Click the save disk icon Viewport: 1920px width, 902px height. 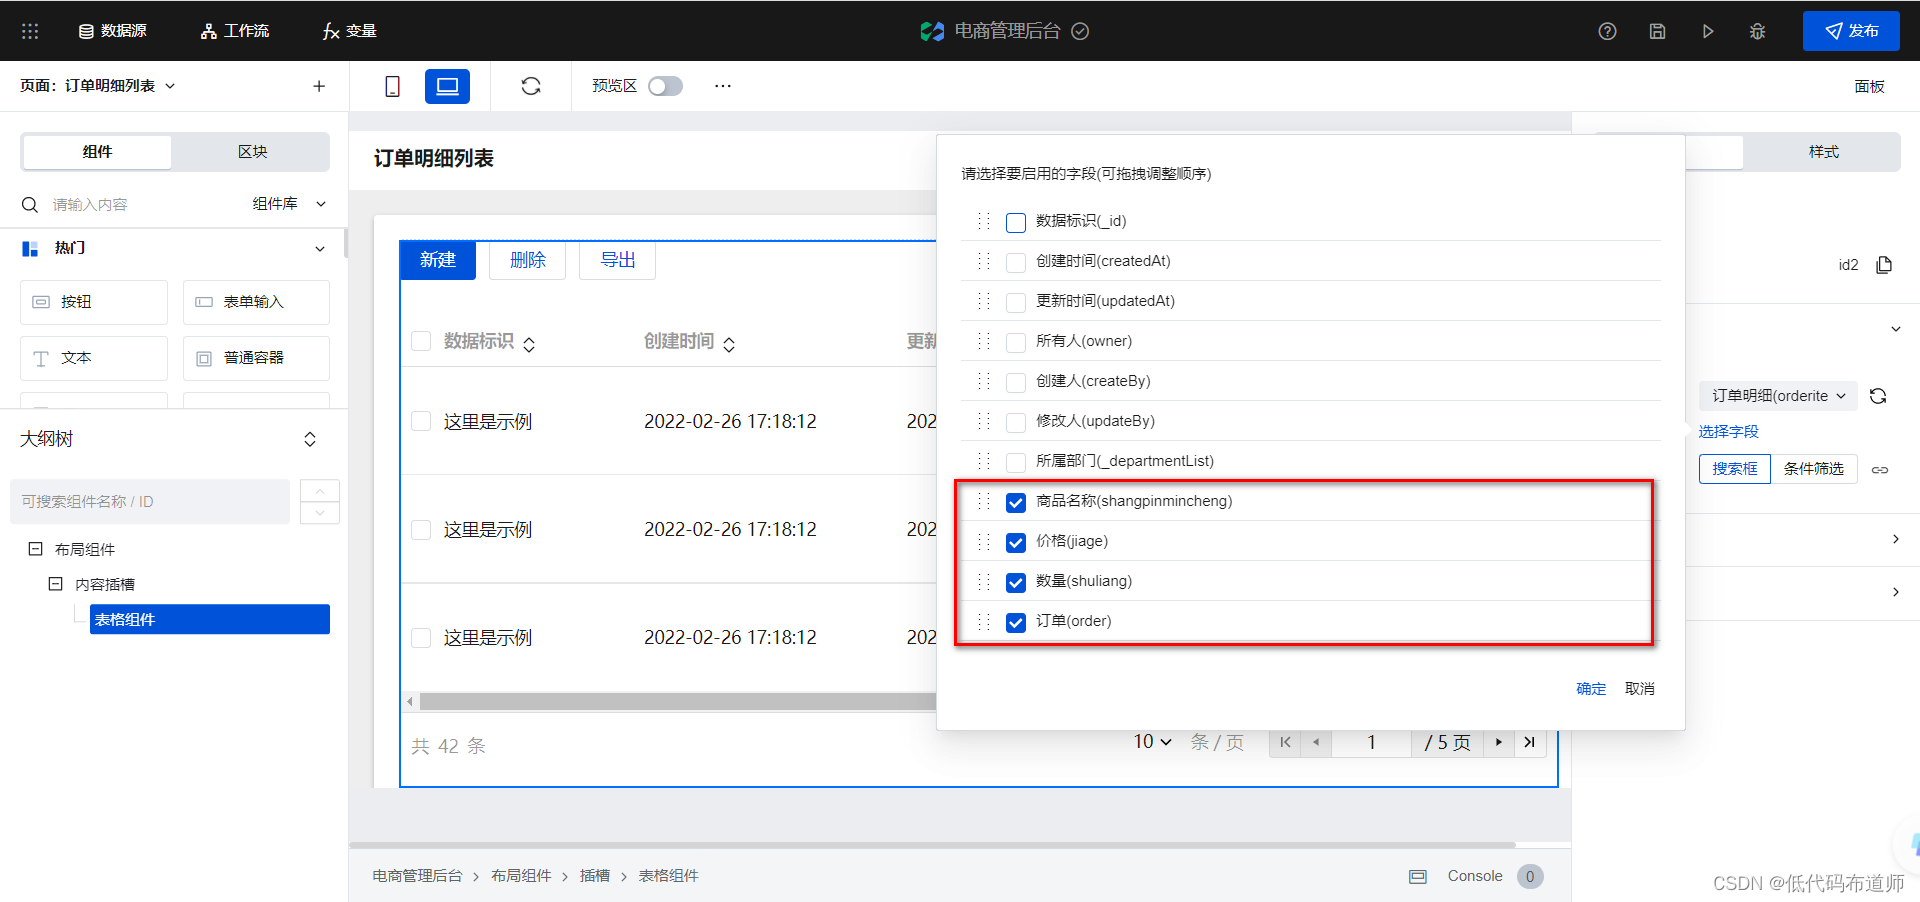pos(1657,31)
